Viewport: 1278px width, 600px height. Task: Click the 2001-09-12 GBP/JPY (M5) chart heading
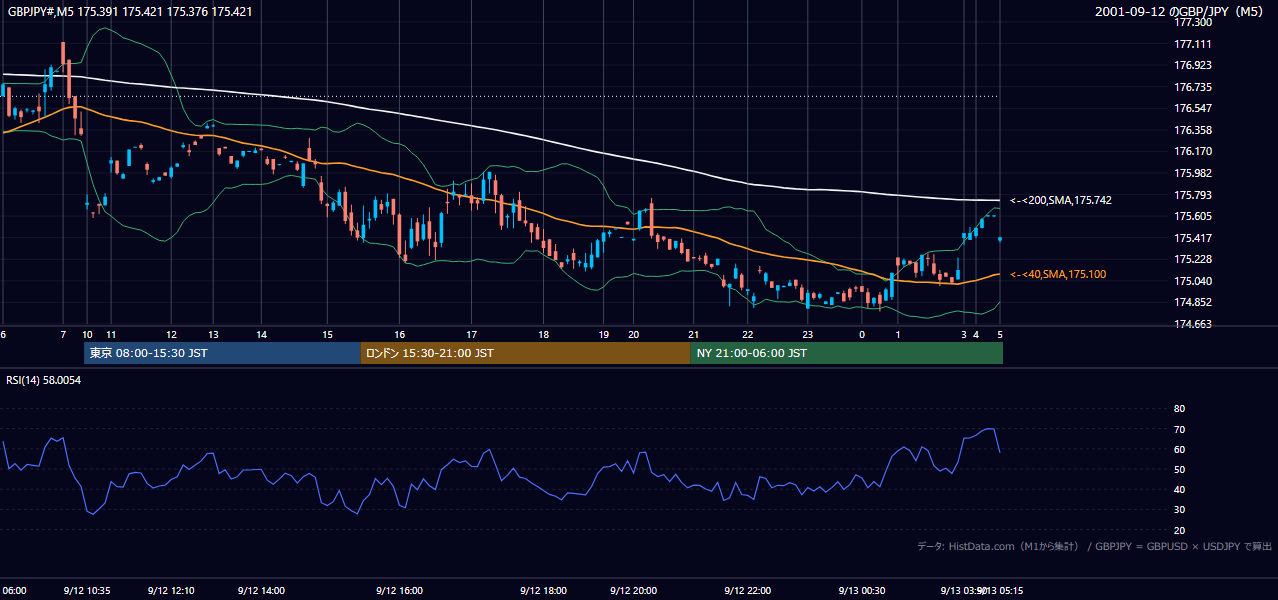(1180, 12)
